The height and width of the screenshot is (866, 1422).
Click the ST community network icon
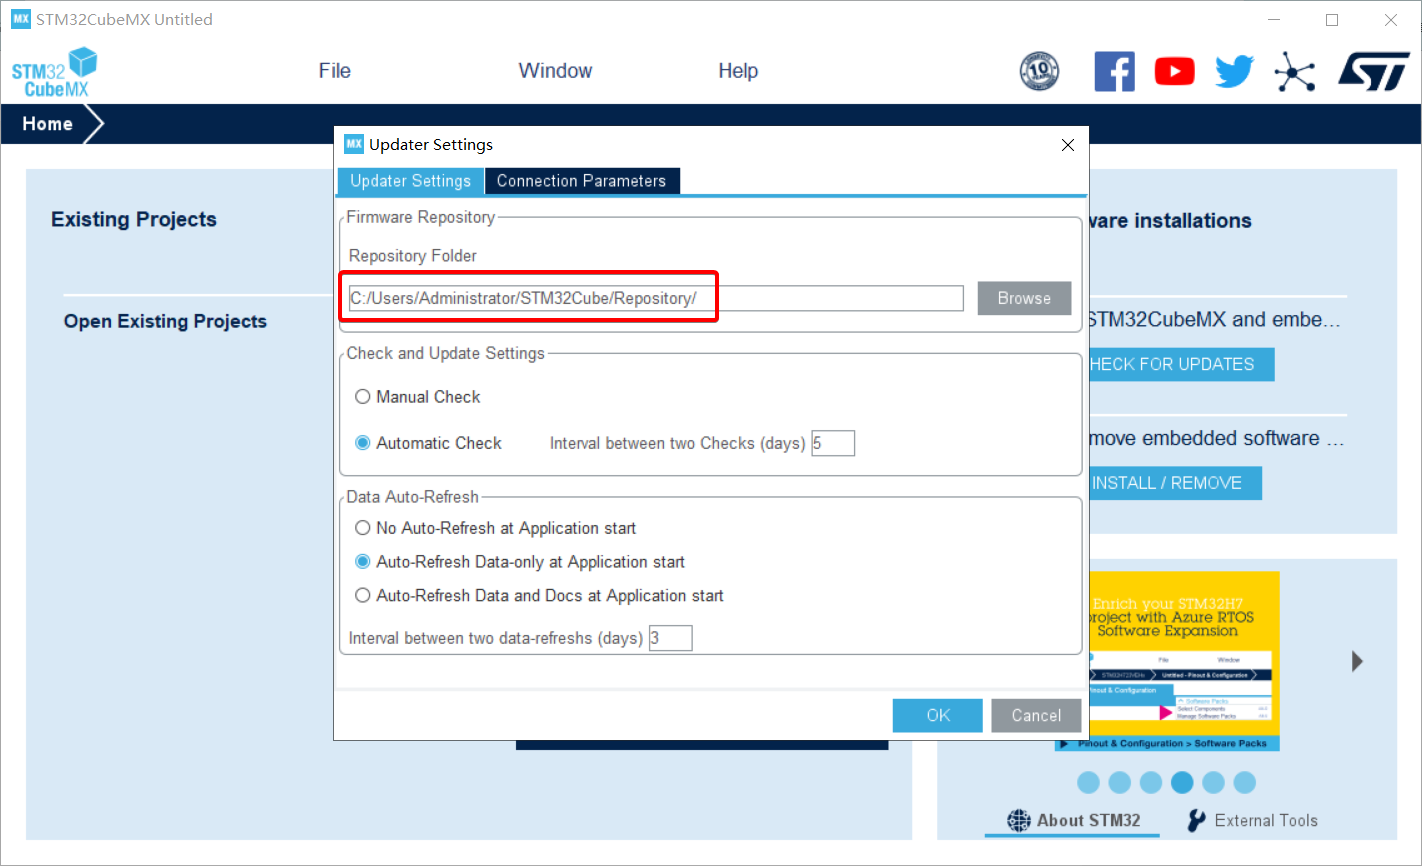coord(1294,72)
